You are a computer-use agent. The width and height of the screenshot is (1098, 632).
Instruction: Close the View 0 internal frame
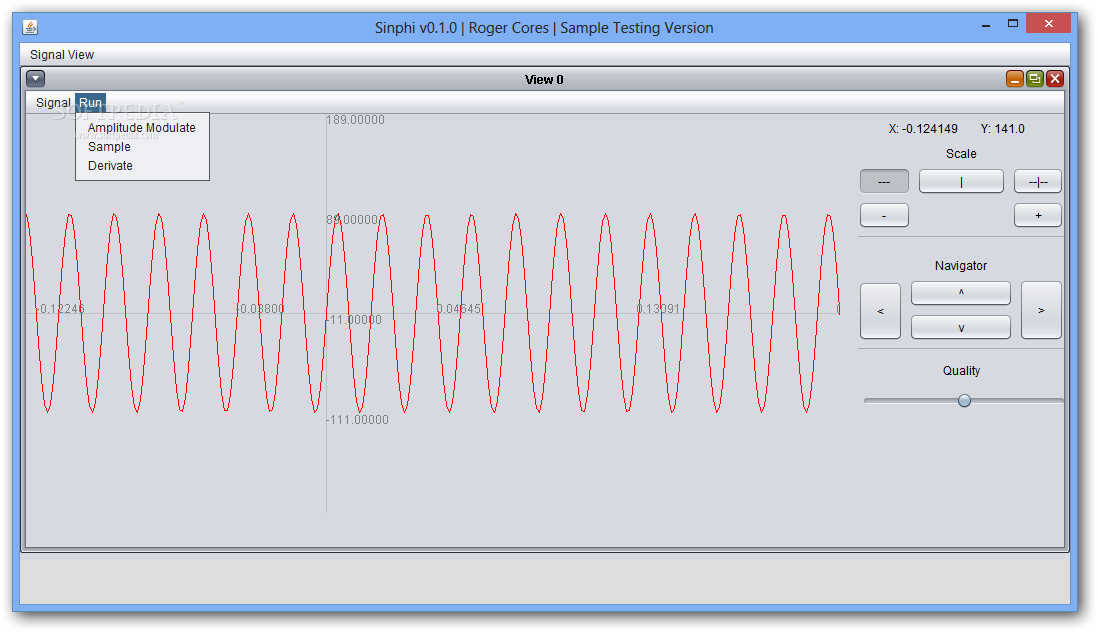pyautogui.click(x=1055, y=78)
